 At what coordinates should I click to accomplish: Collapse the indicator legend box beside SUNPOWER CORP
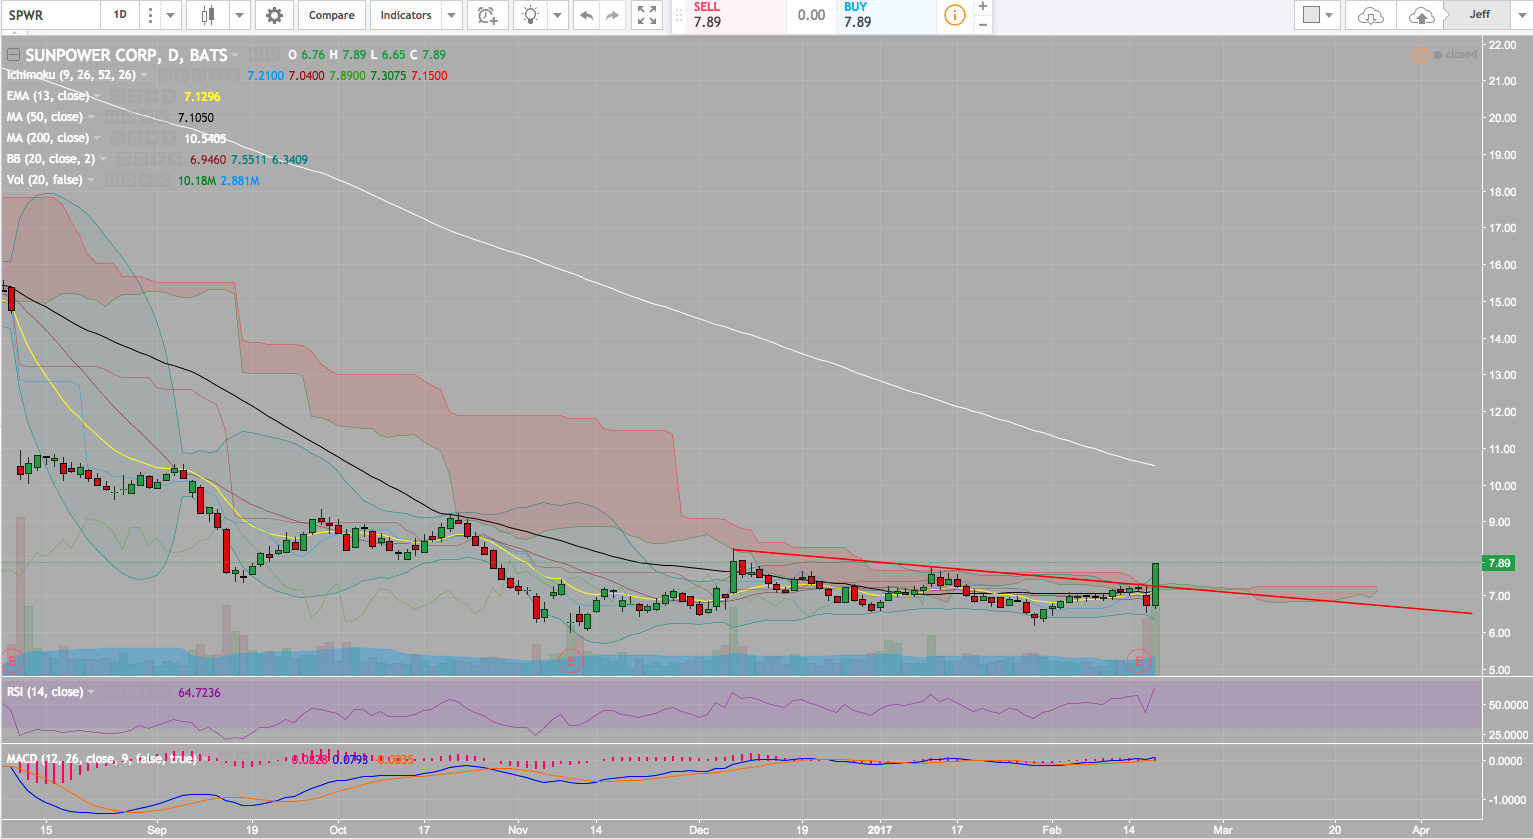tap(14, 55)
